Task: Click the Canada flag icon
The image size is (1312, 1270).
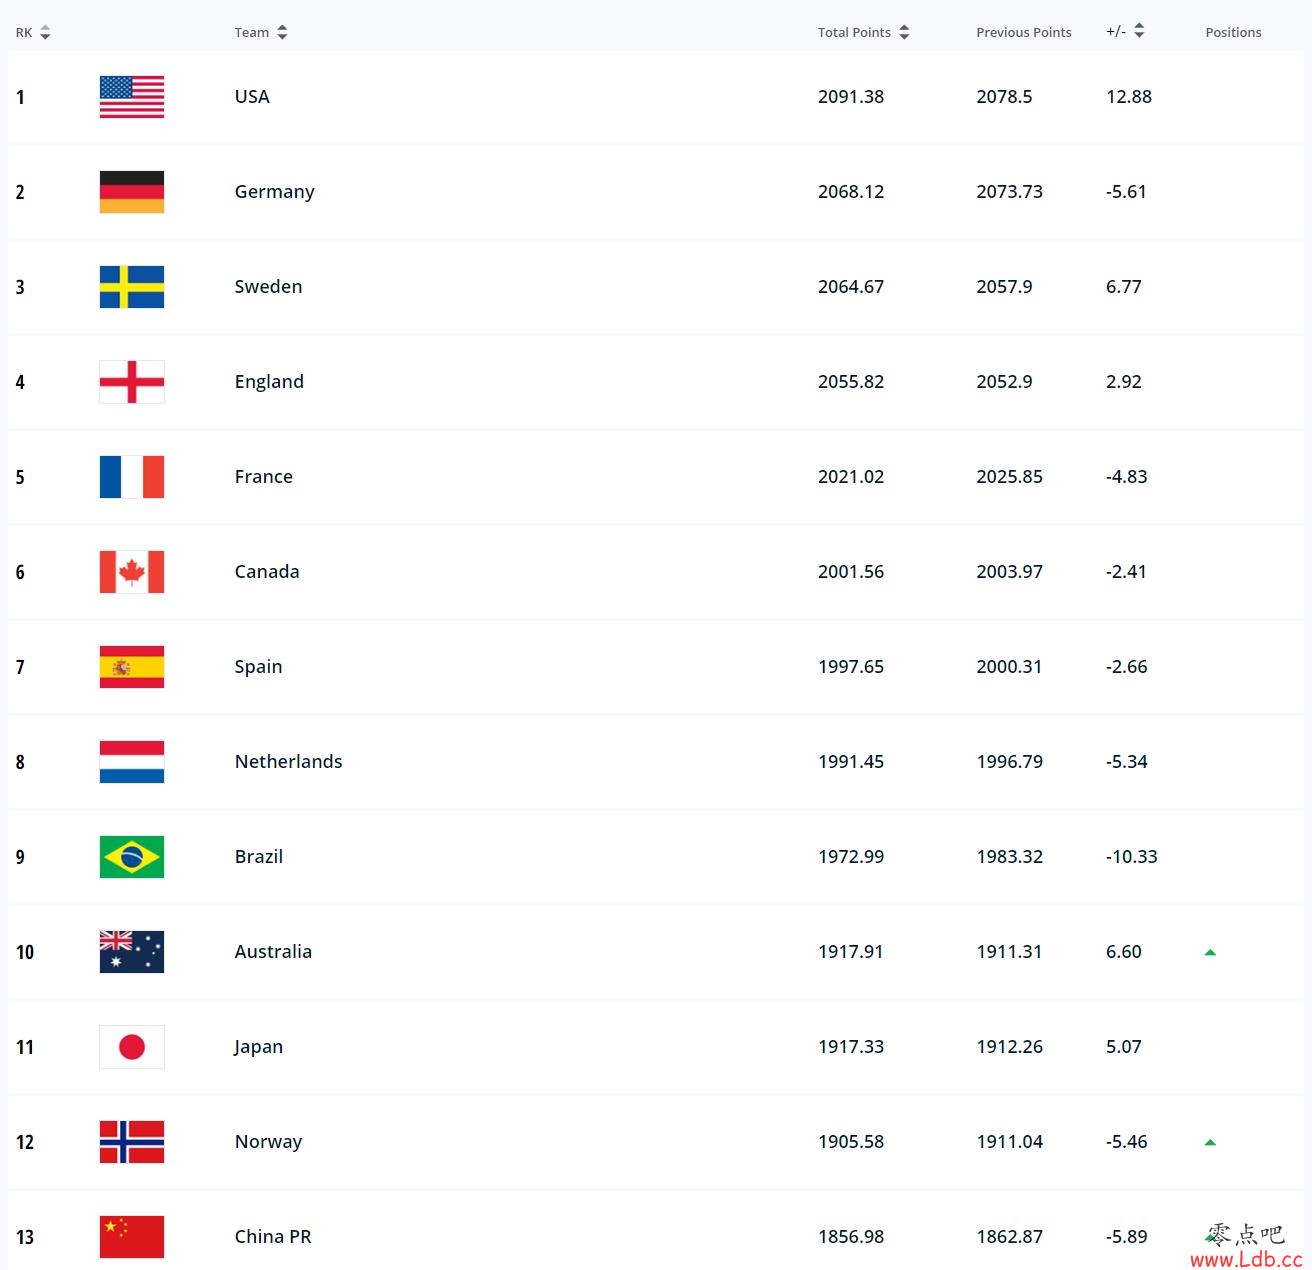Action: [132, 572]
